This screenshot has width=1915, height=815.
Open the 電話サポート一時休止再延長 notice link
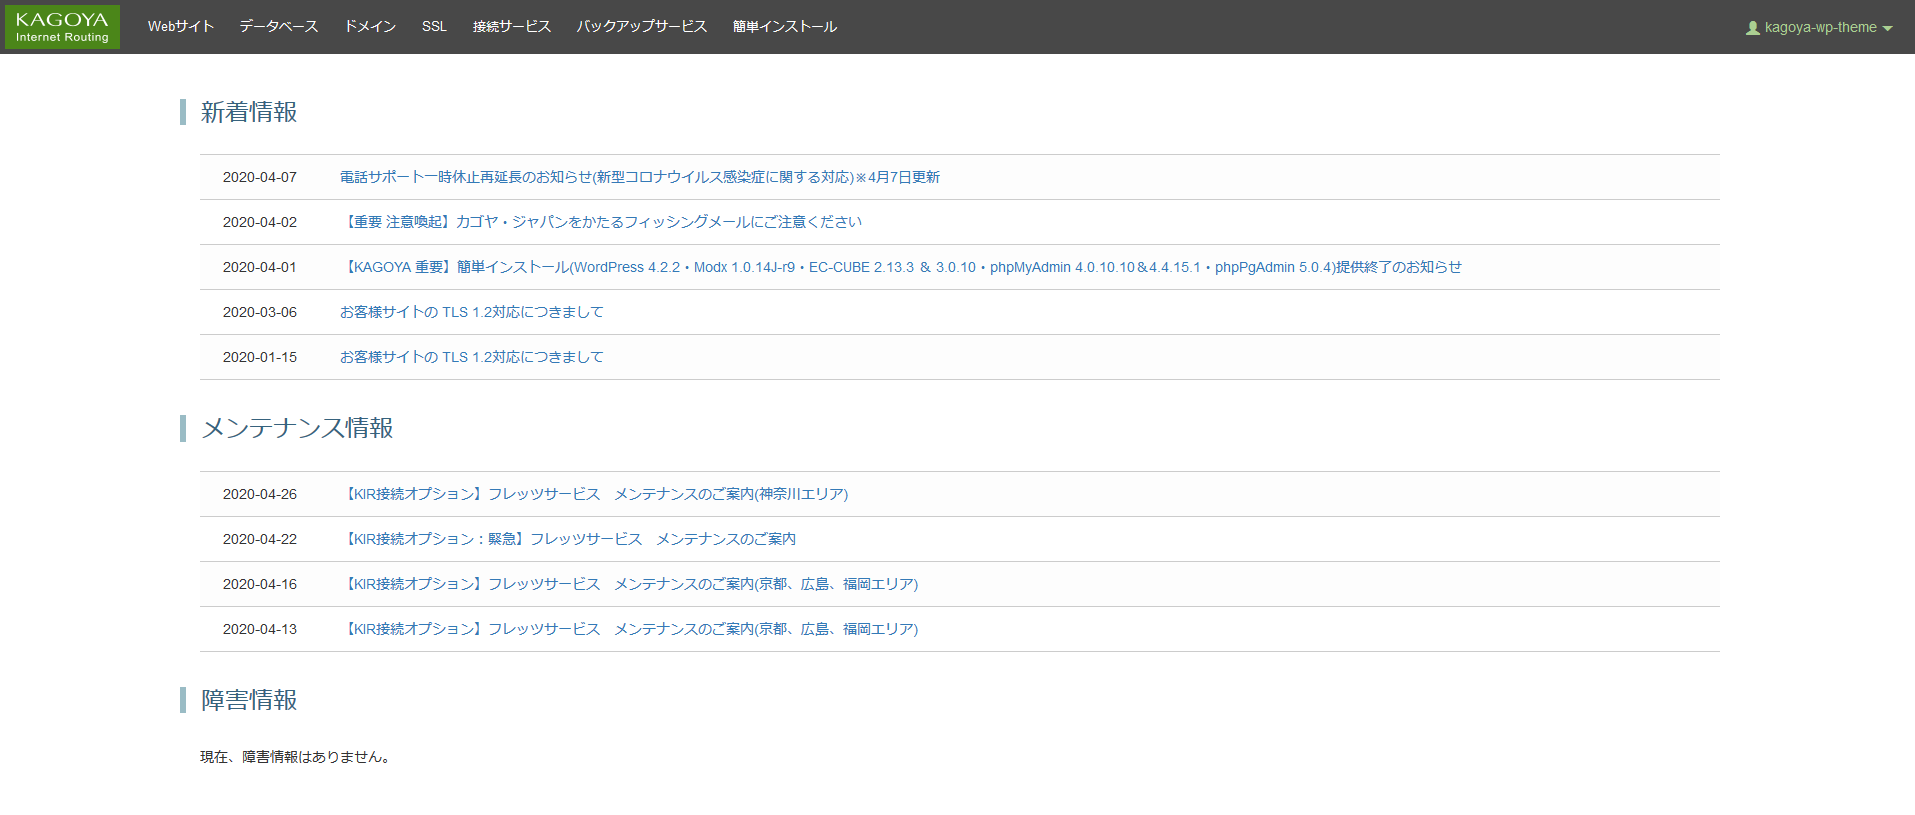coord(639,177)
